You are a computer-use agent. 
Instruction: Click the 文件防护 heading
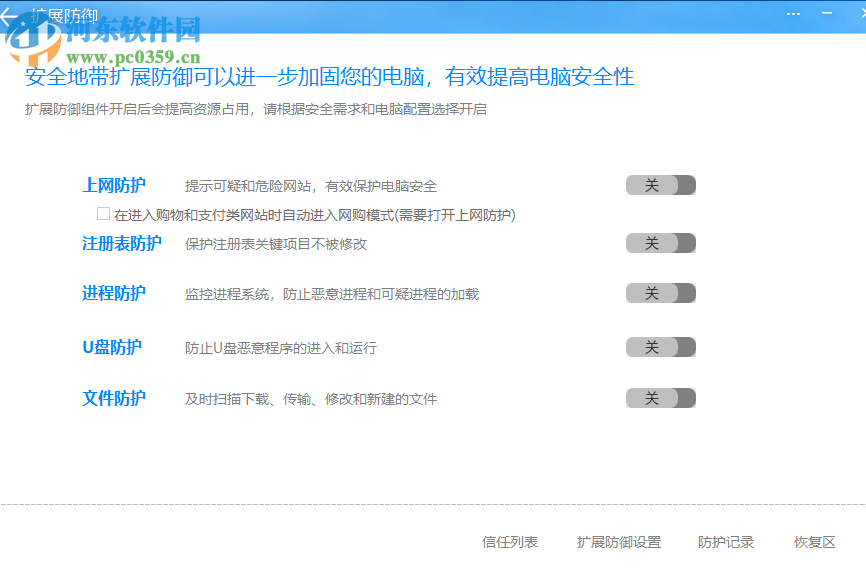click(114, 398)
